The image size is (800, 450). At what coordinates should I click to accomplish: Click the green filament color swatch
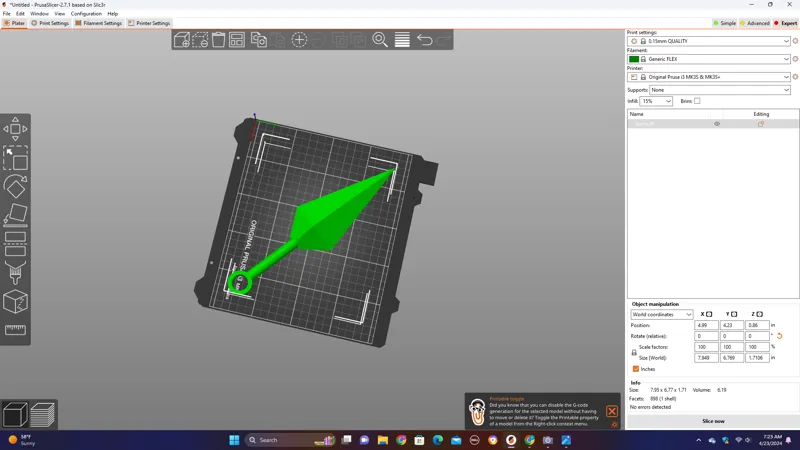(634, 59)
